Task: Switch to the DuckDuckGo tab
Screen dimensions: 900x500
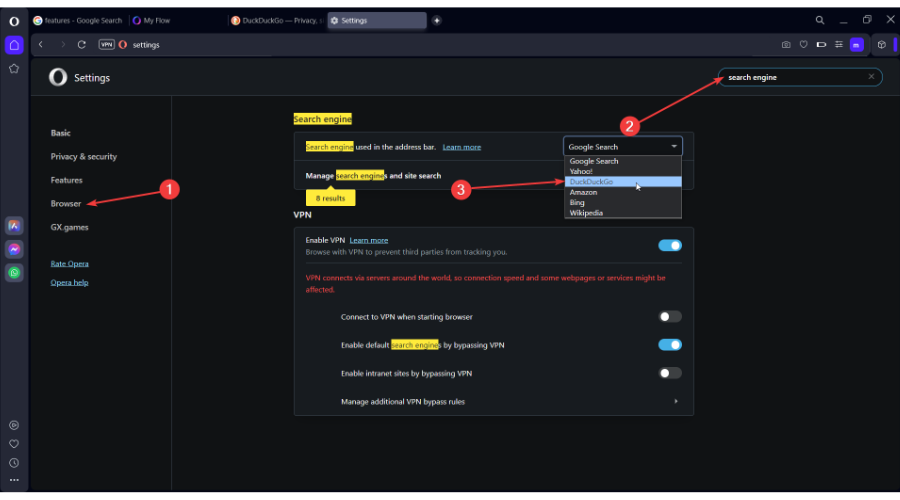Action: click(277, 21)
